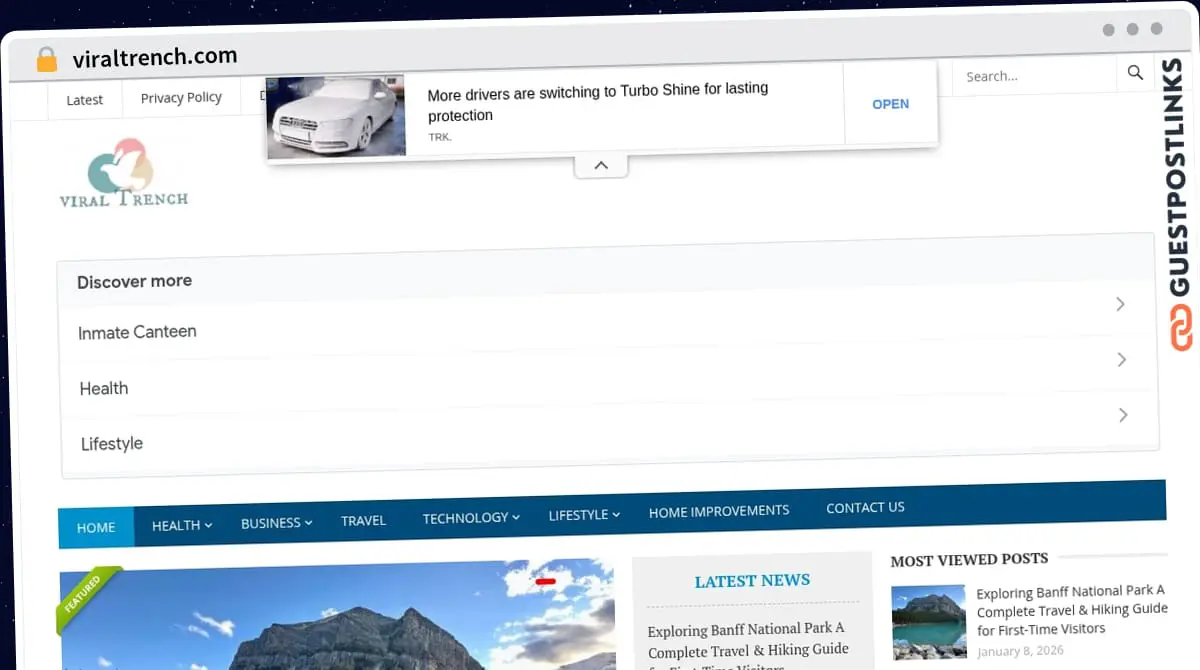Click the Guestpostlinks chain logo

tap(1181, 329)
